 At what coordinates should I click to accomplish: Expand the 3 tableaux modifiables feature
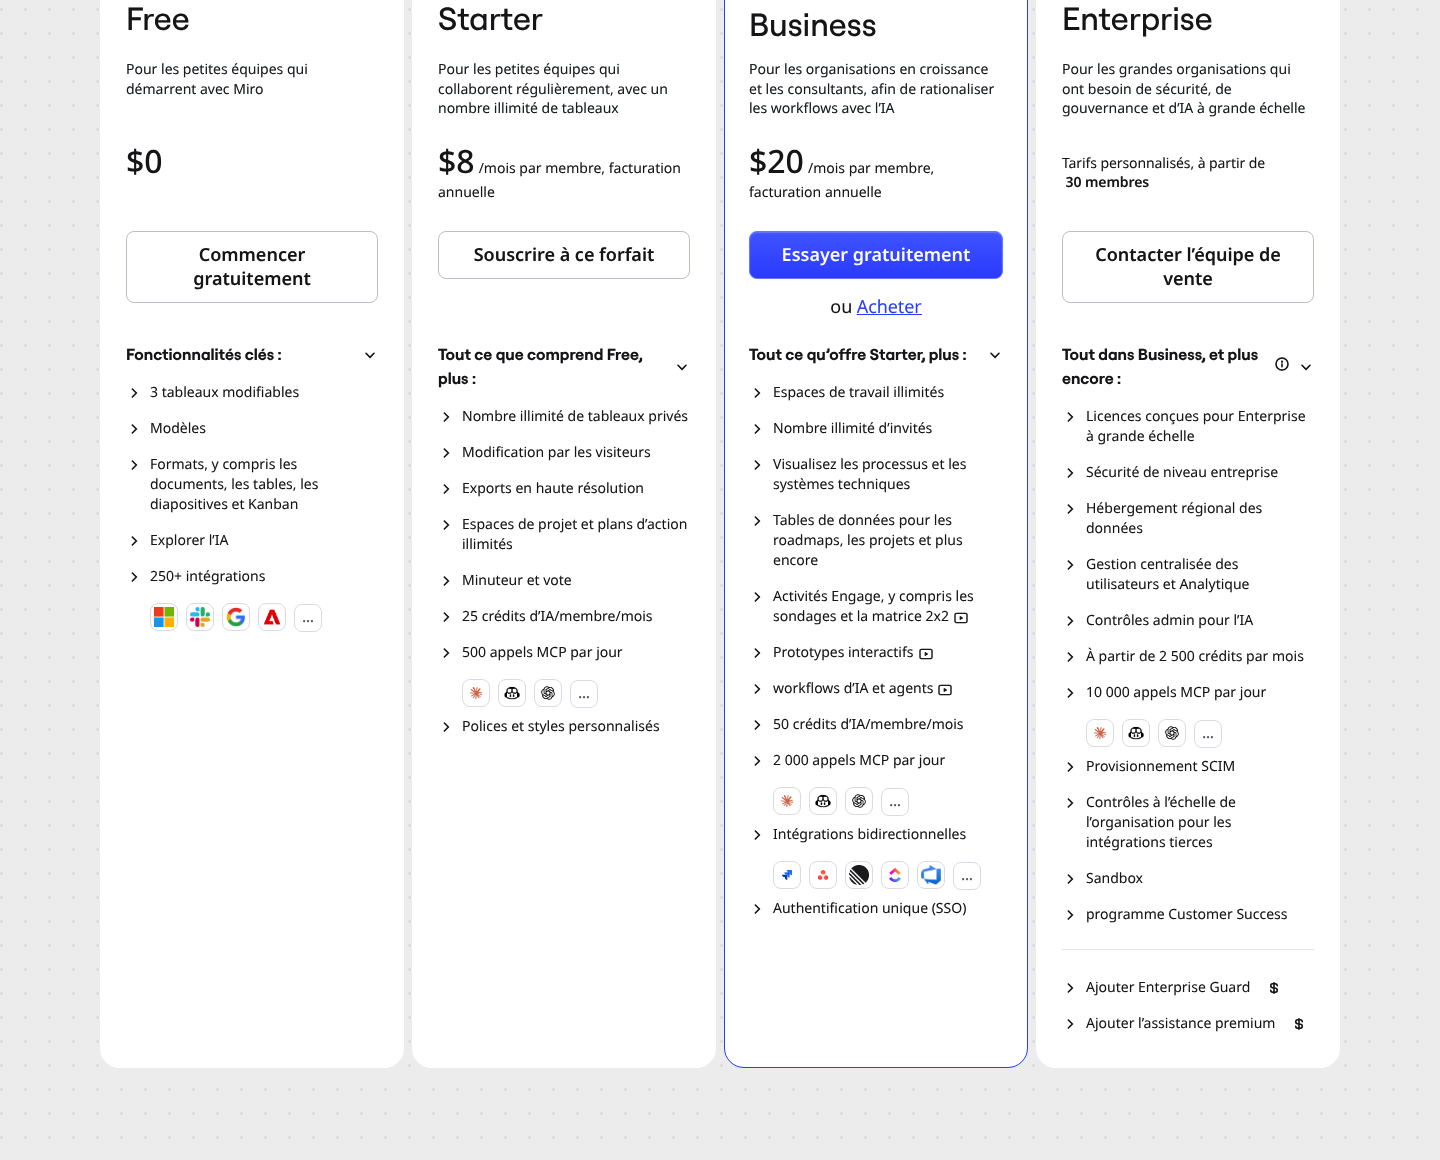pyautogui.click(x=213, y=392)
